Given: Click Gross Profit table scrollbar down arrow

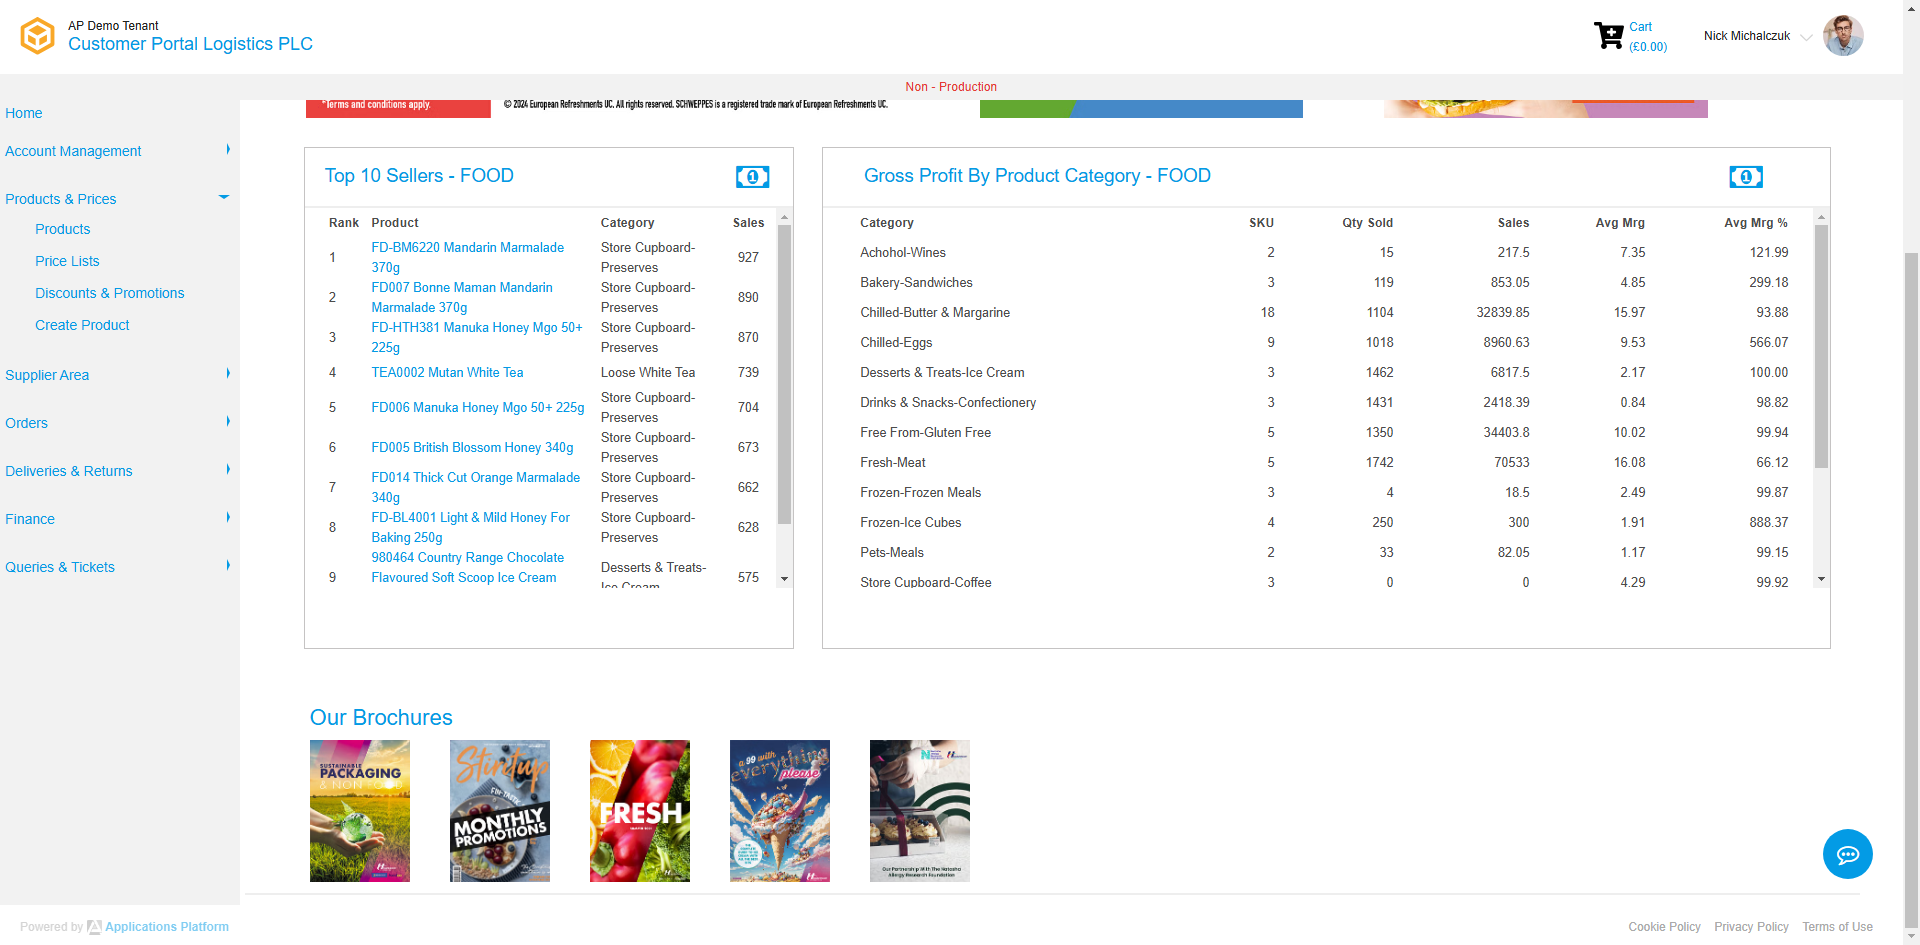Looking at the screenshot, I should [1821, 579].
